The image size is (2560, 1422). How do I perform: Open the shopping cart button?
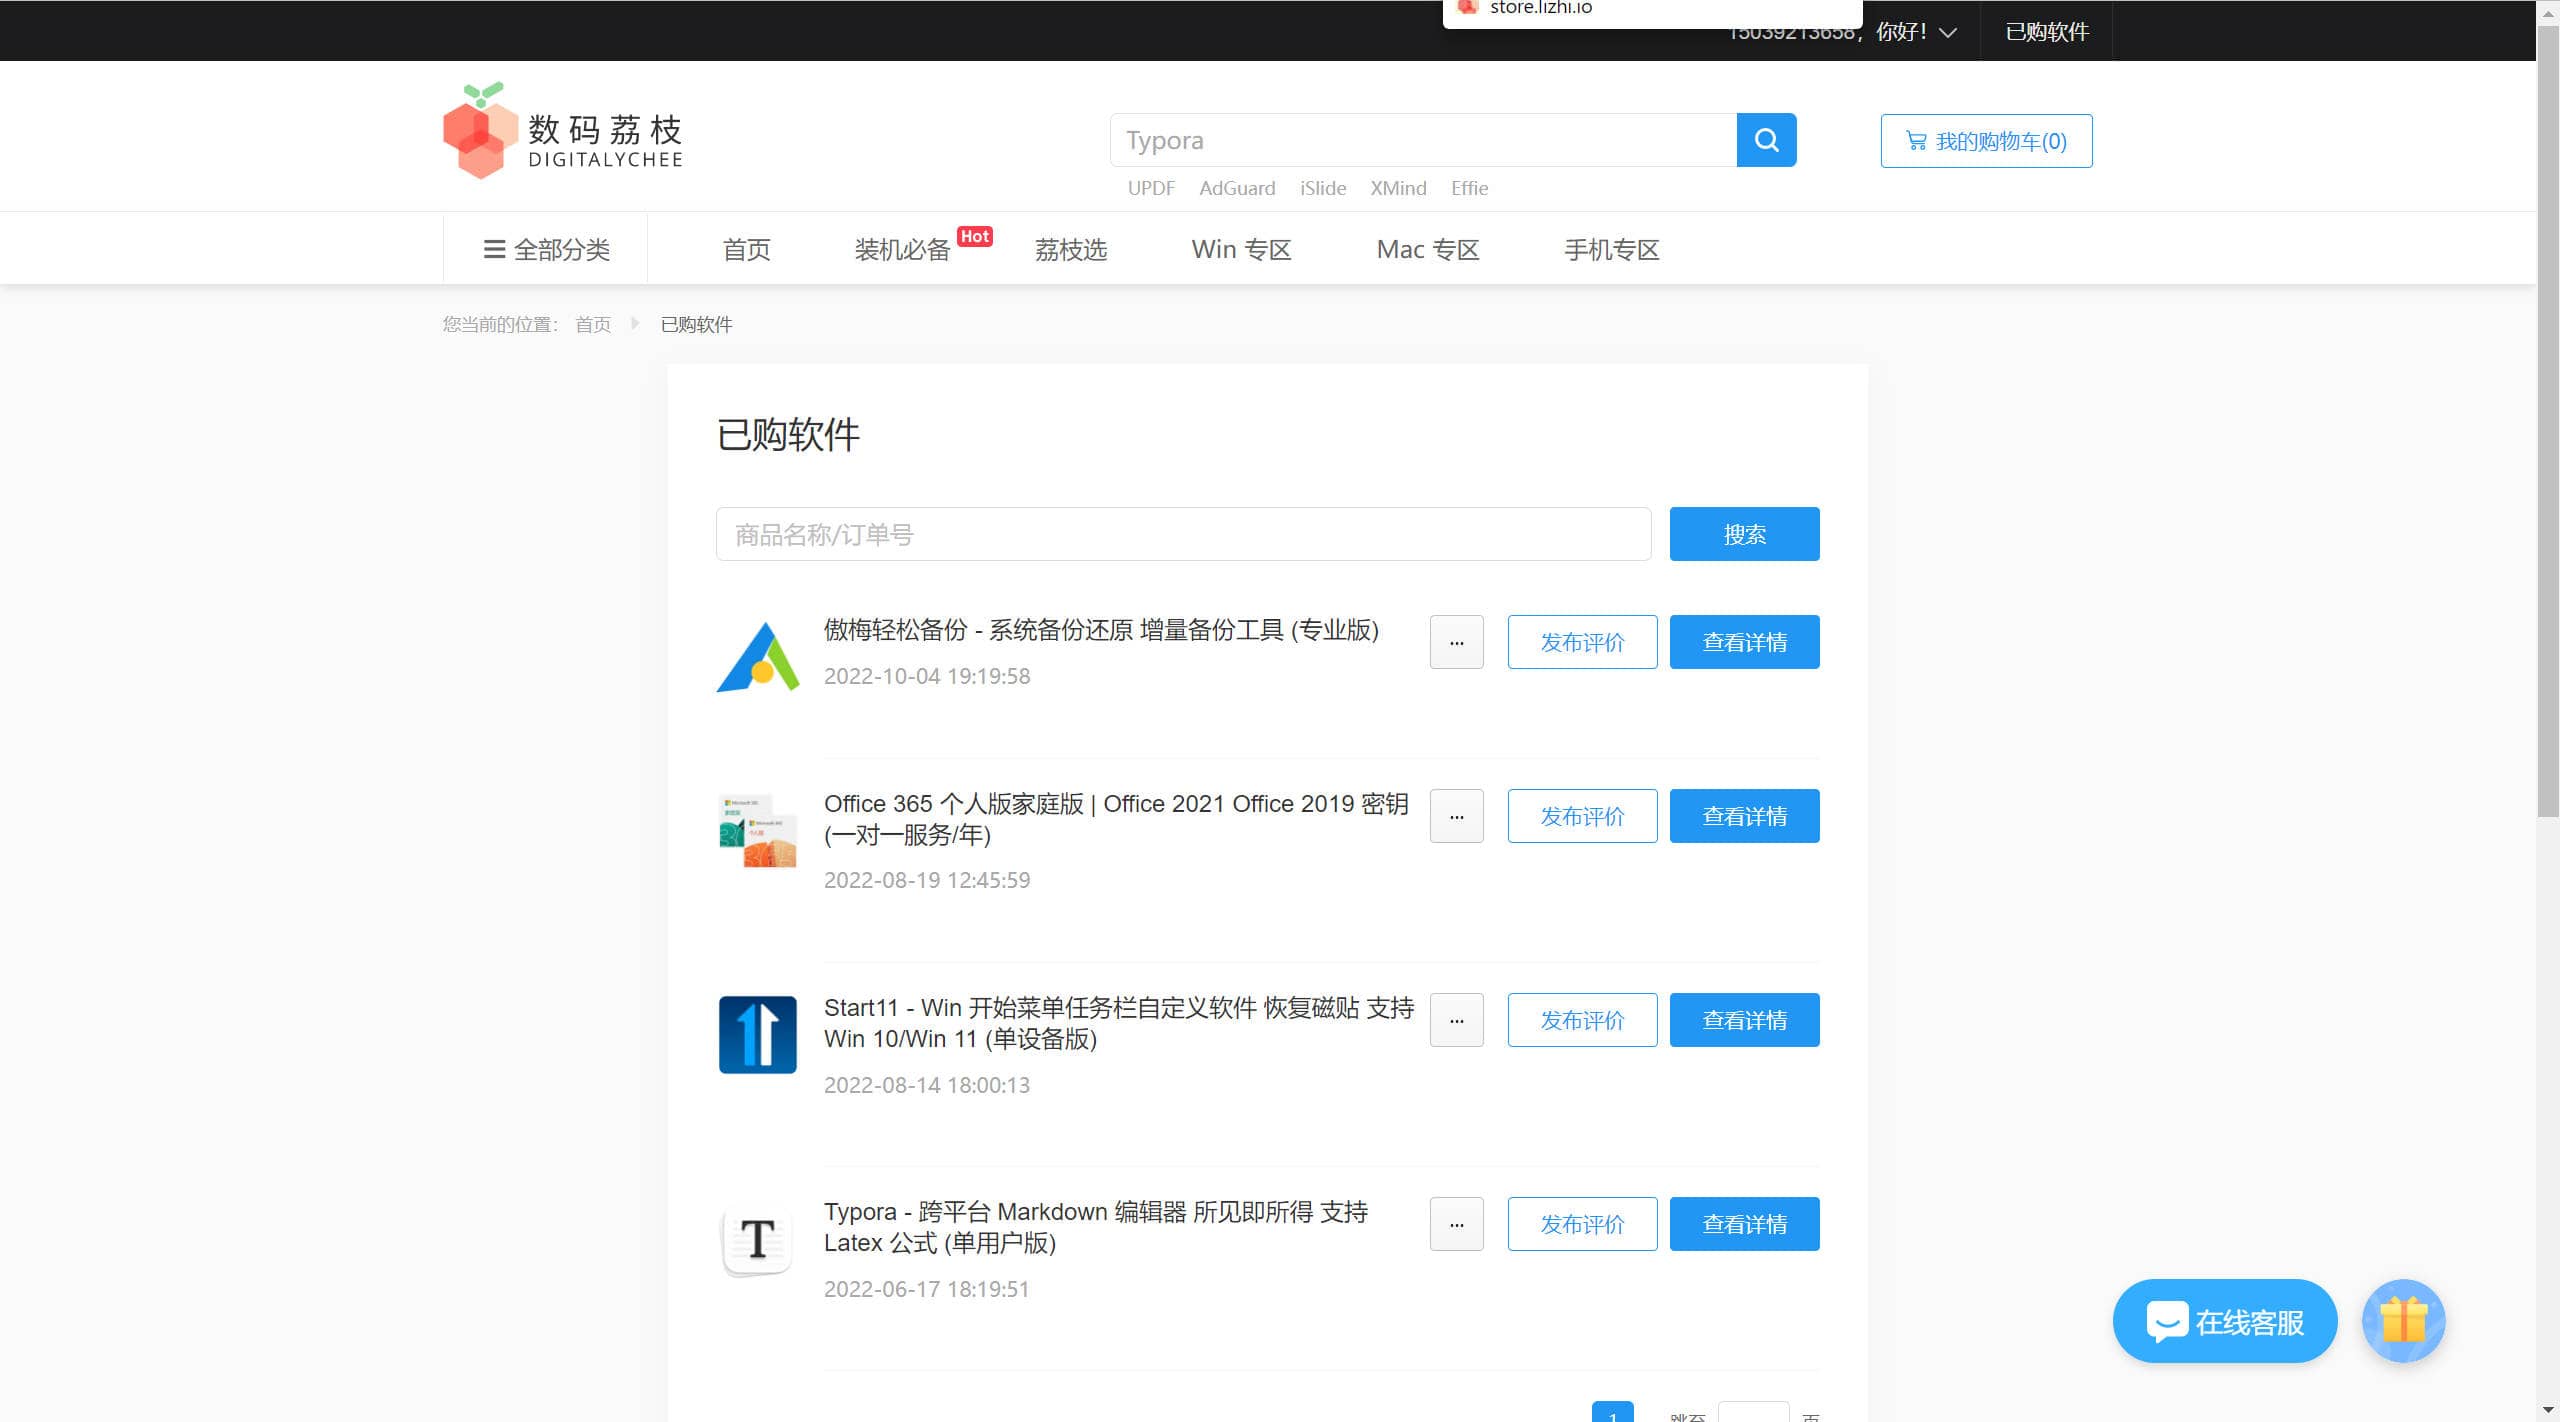pyautogui.click(x=1986, y=141)
